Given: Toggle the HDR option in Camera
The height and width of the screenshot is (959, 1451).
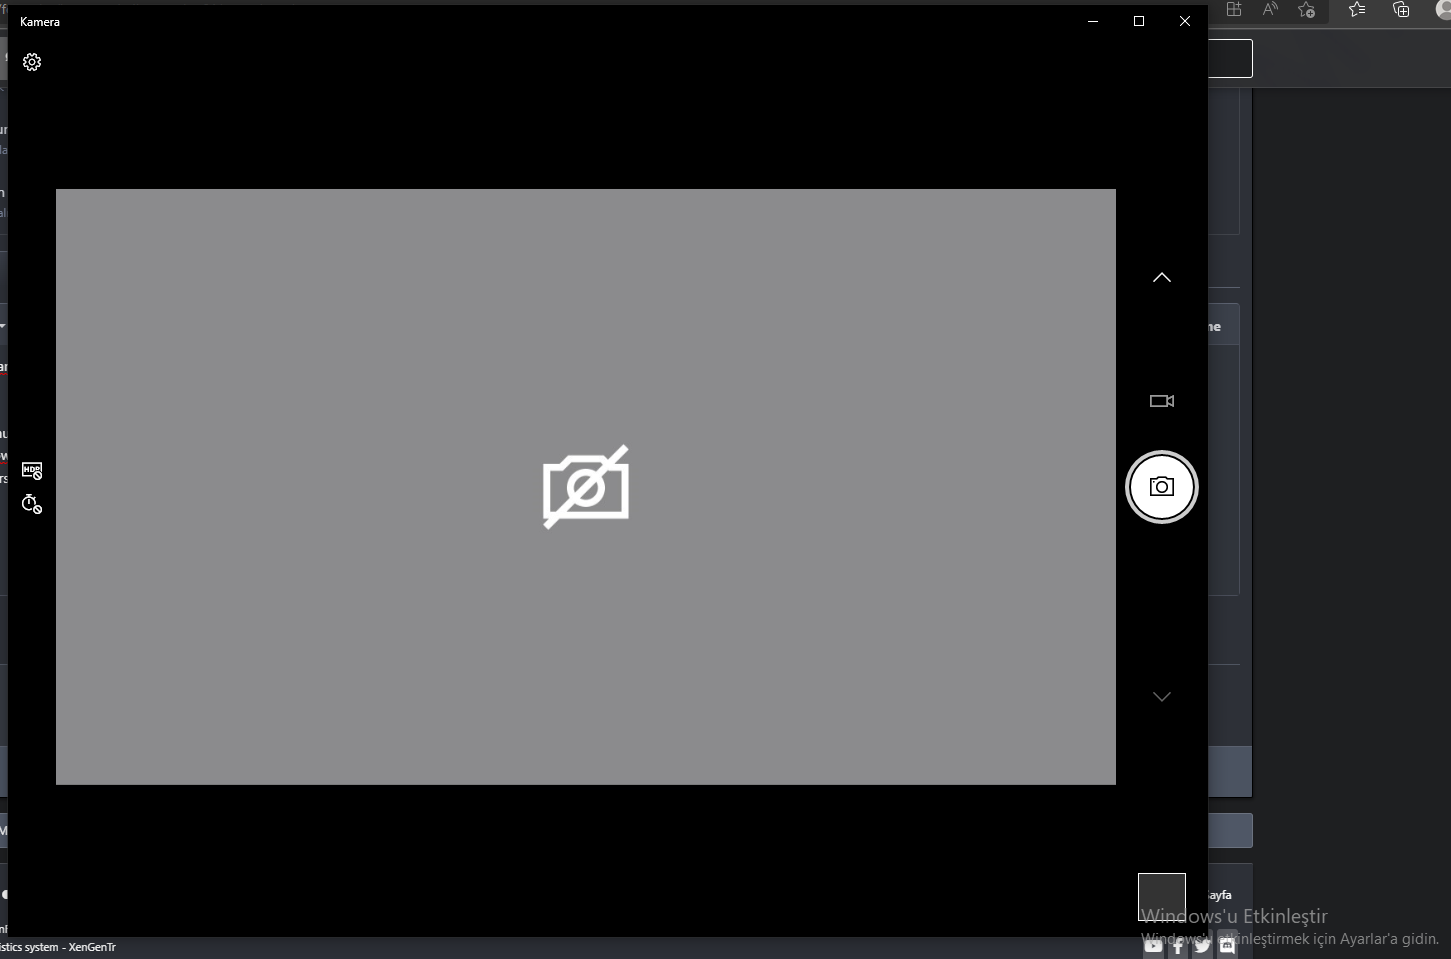Looking at the screenshot, I should (32, 470).
